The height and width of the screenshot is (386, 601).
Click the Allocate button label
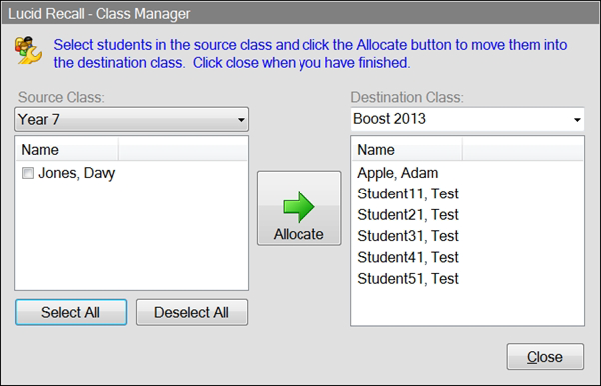(x=299, y=234)
